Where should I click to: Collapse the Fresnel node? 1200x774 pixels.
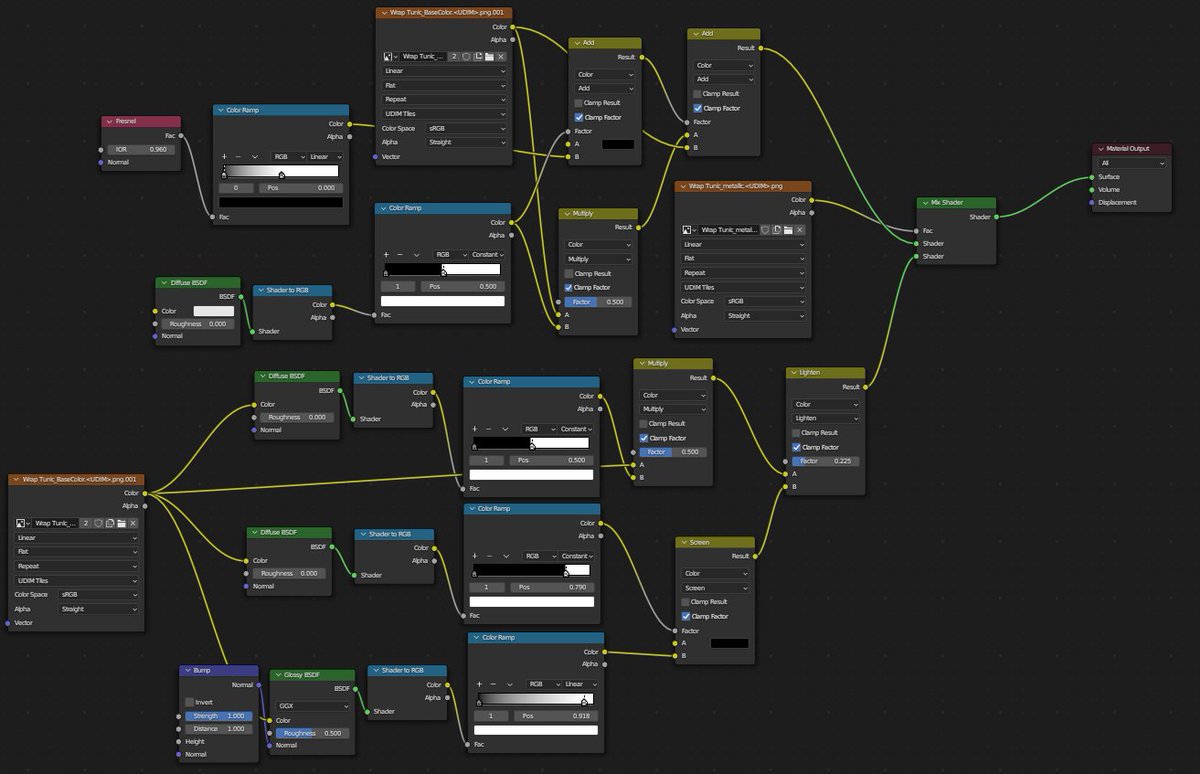[109, 121]
